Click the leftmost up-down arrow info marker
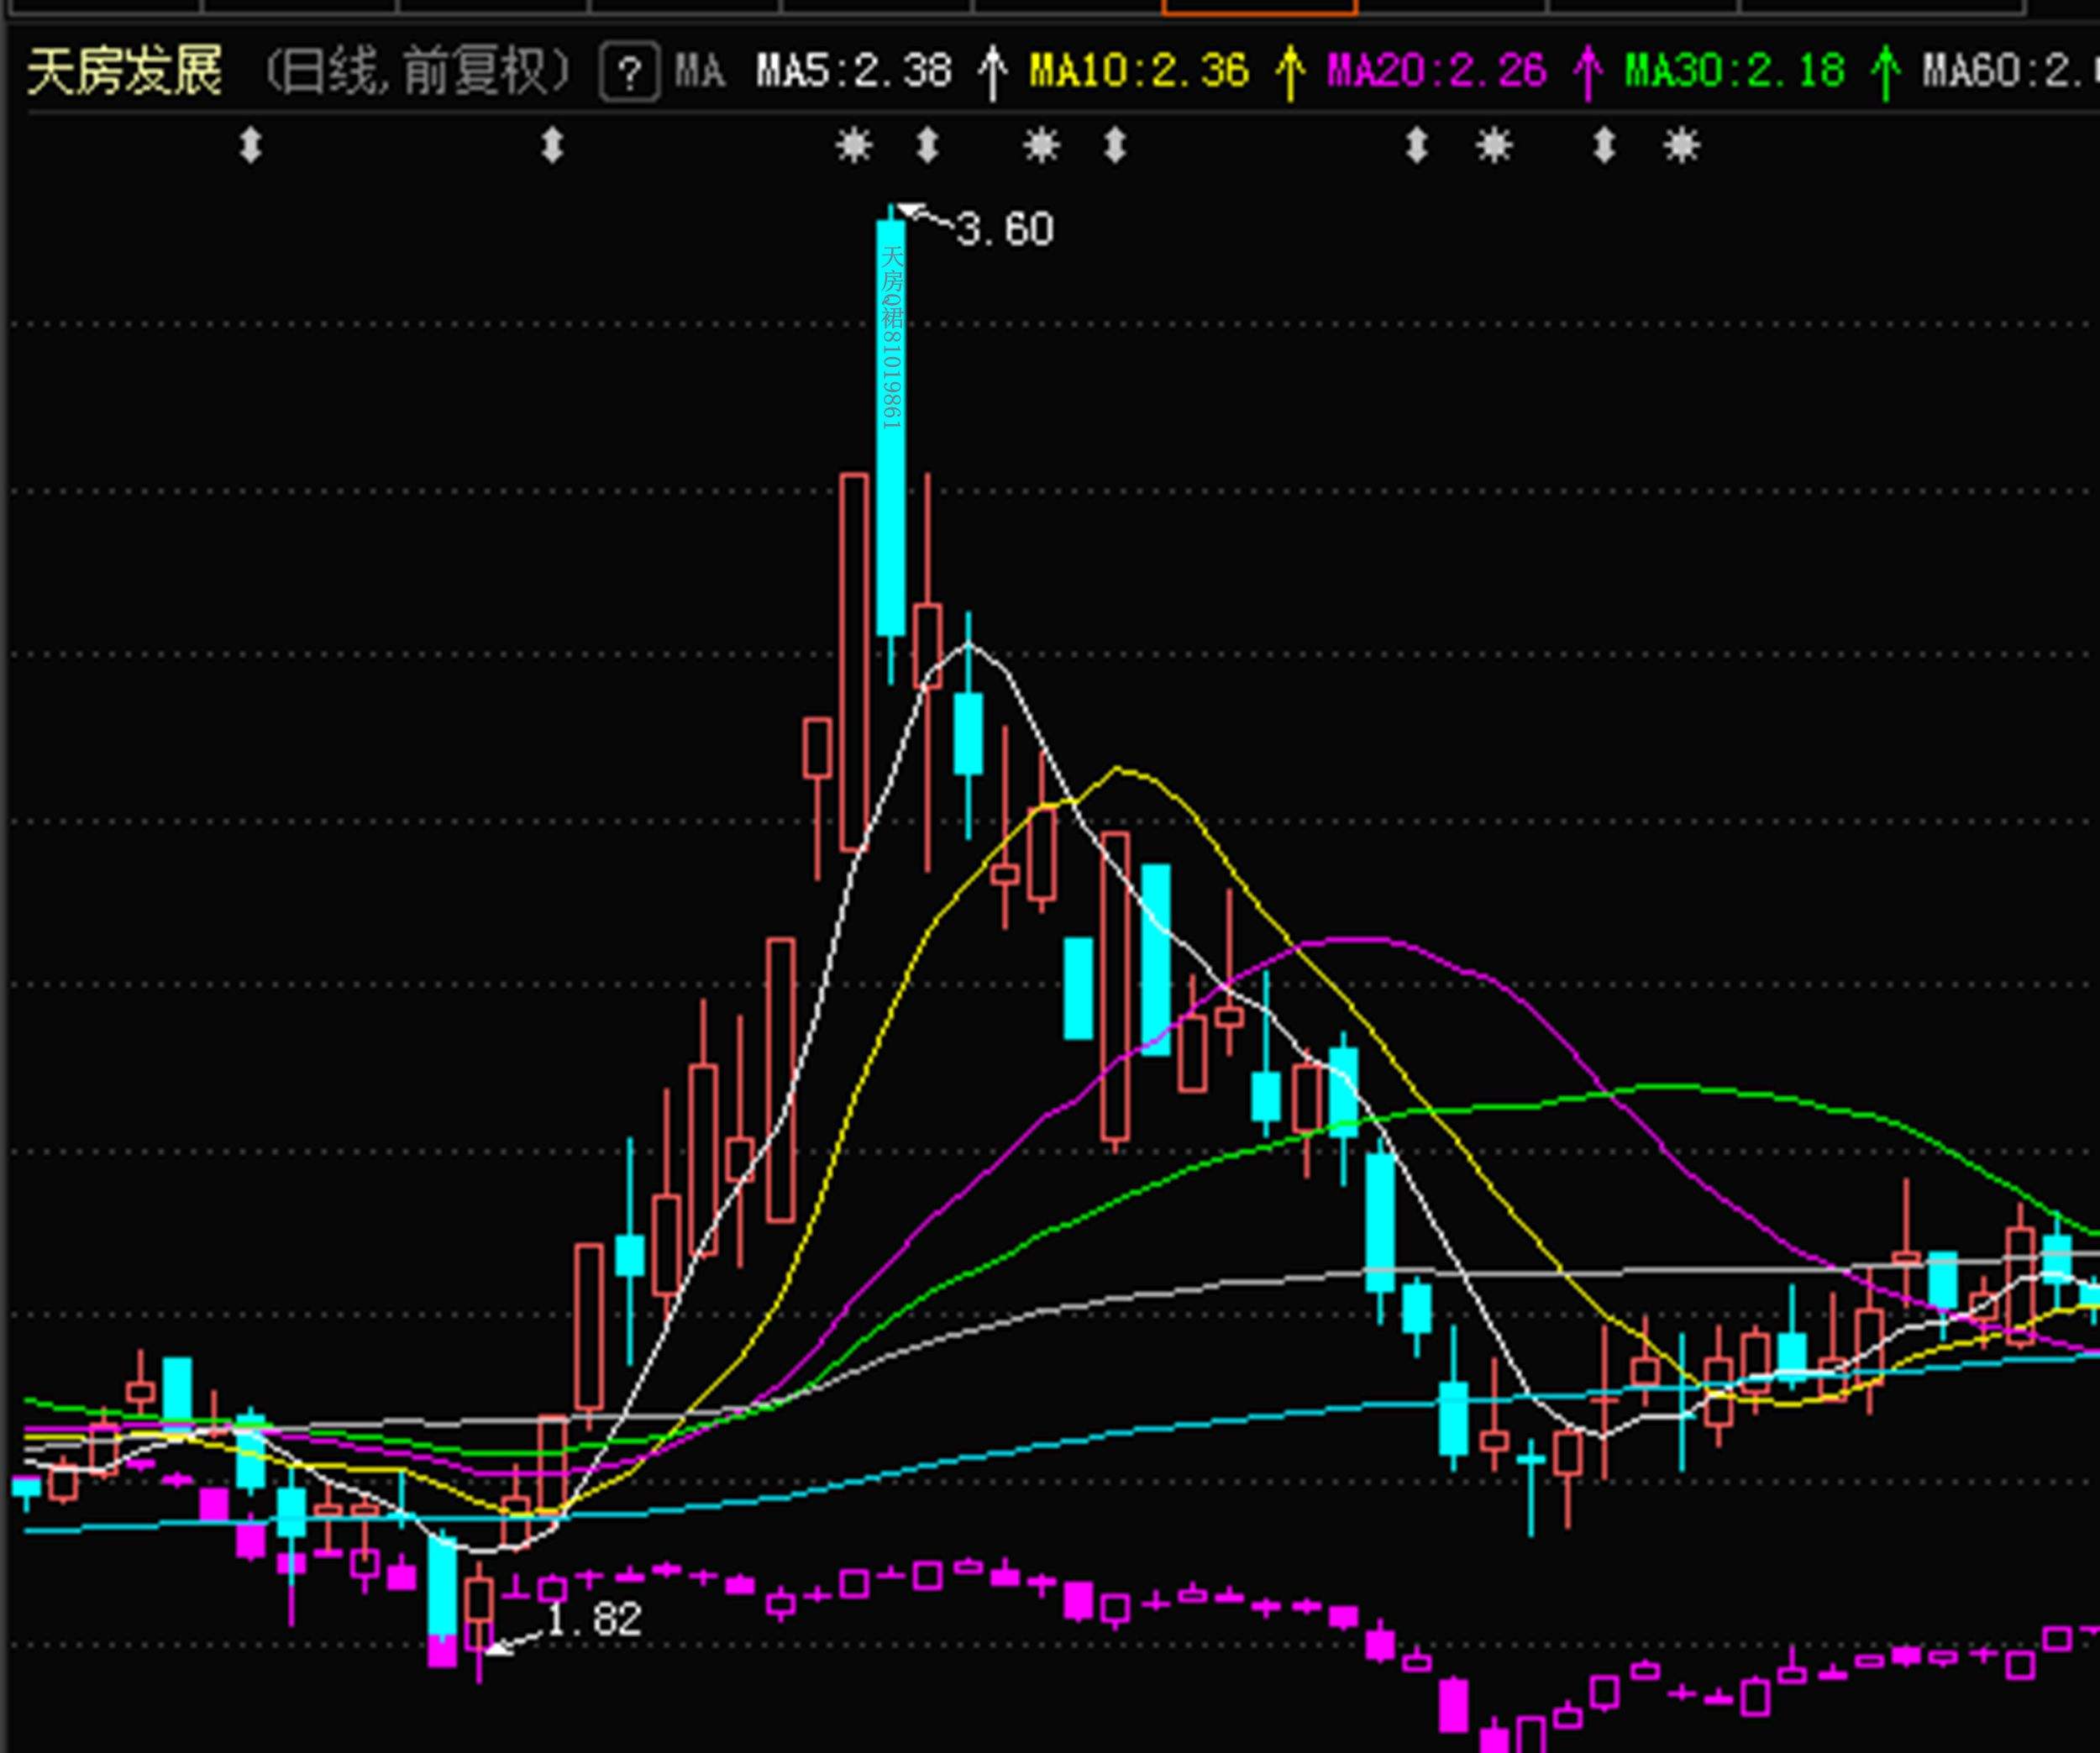Viewport: 2100px width, 1753px height. 250,146
